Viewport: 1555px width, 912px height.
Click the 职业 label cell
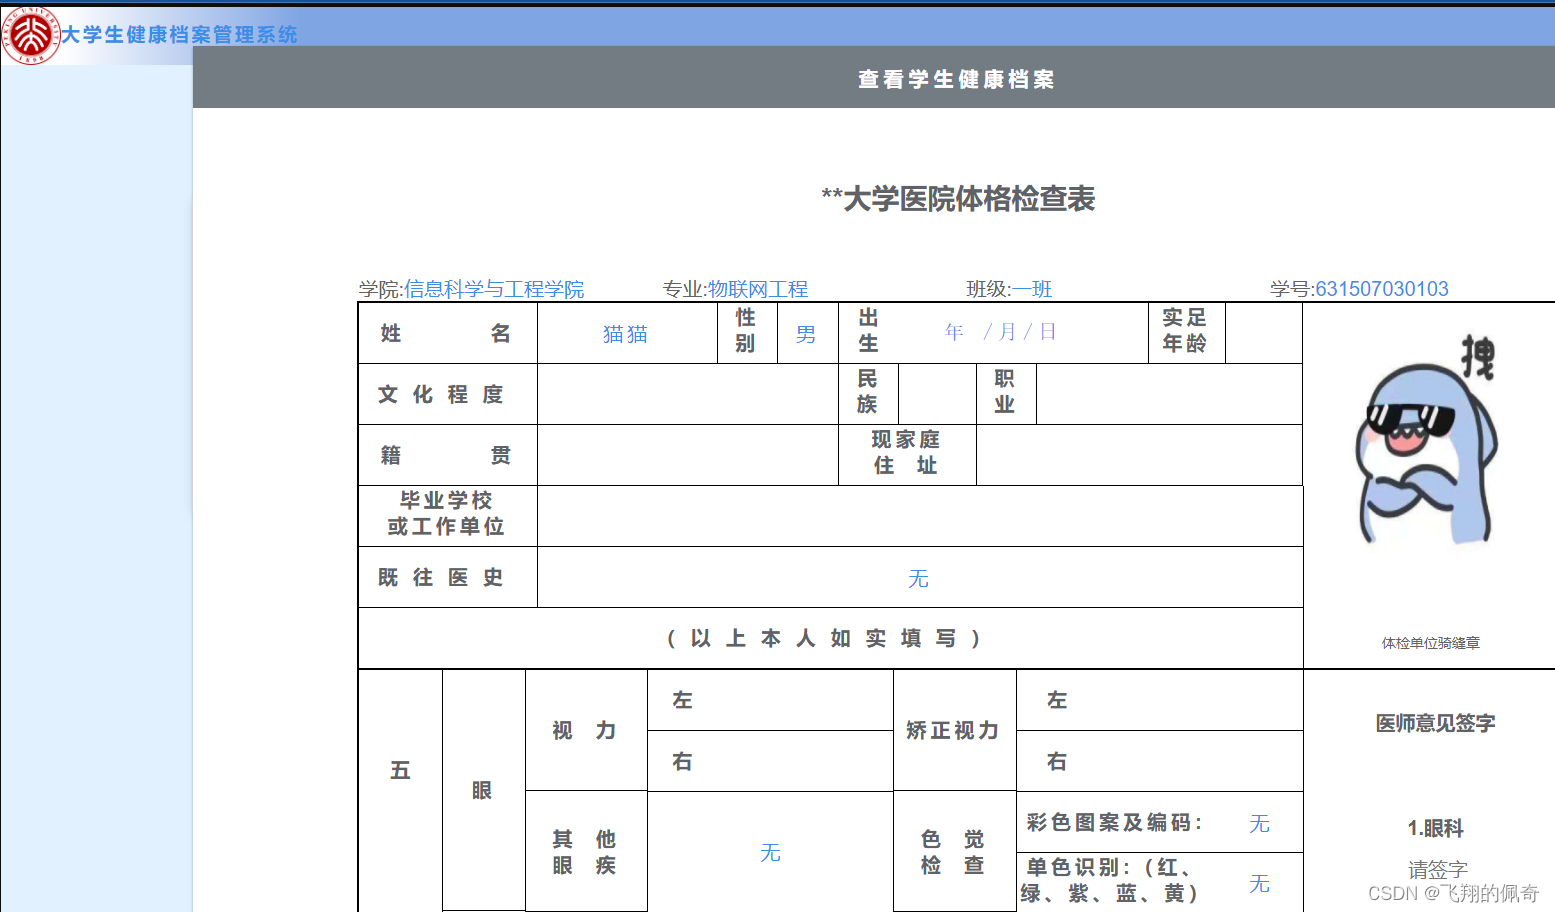(1006, 394)
